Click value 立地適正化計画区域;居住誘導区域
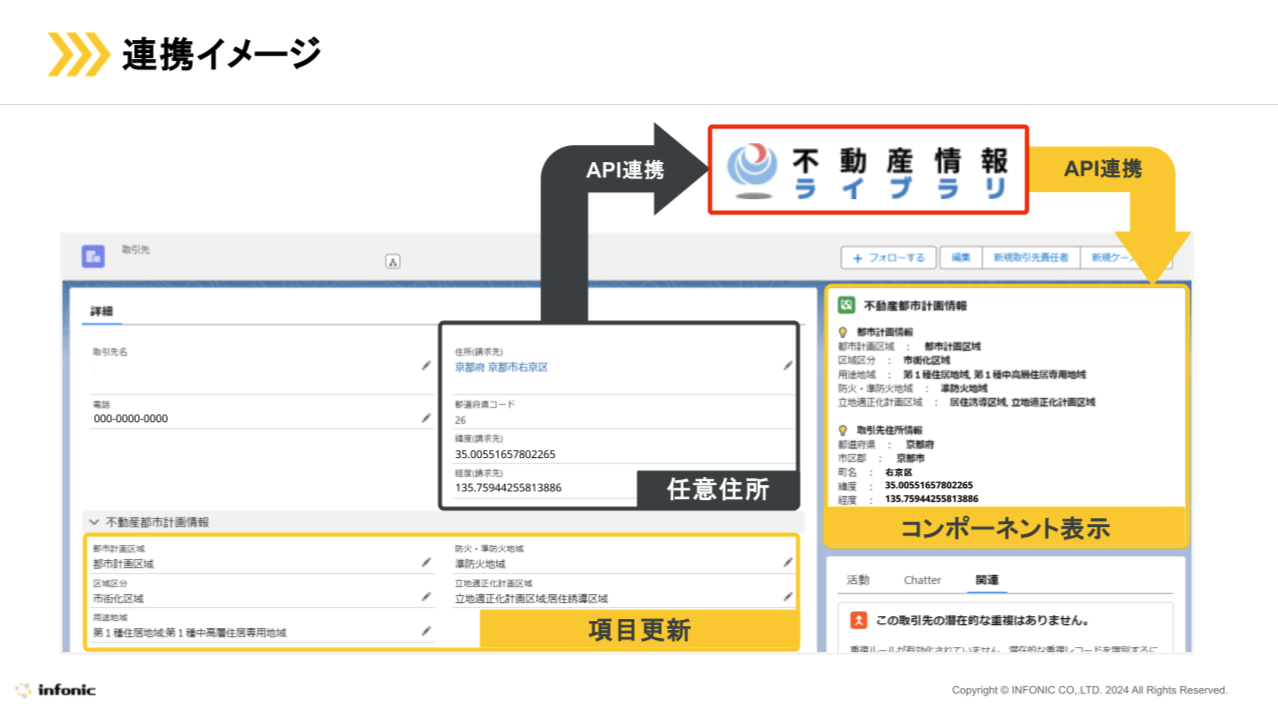Viewport: 1278px width, 720px height. point(531,599)
